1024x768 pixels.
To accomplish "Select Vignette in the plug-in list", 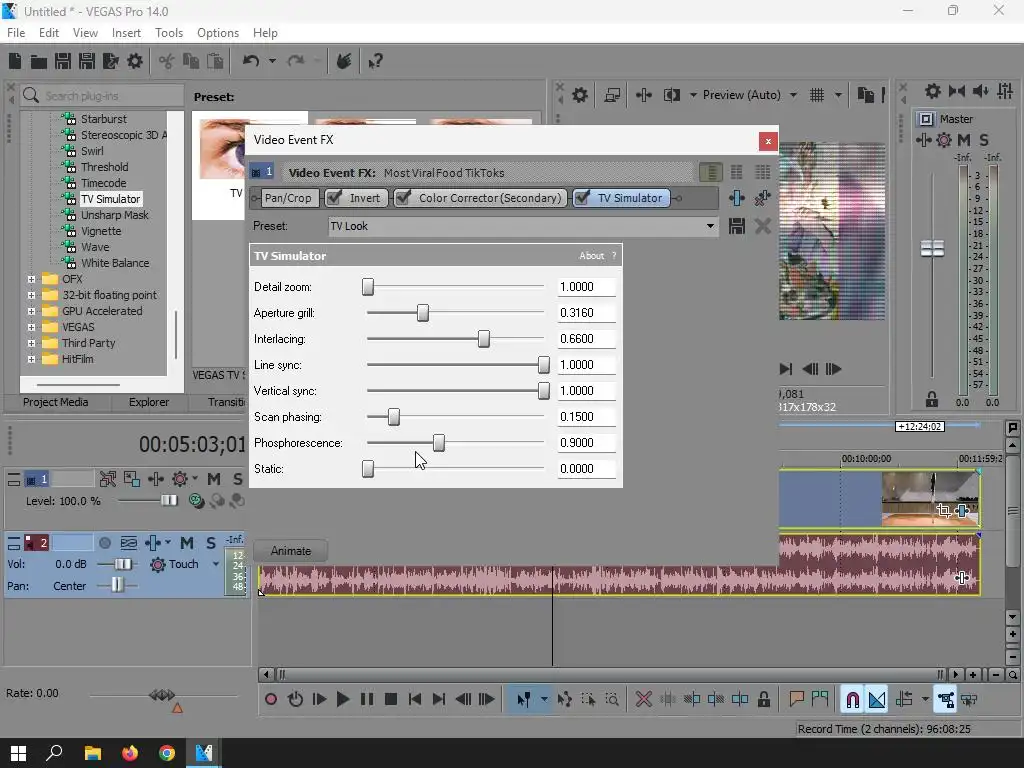I will point(101,231).
